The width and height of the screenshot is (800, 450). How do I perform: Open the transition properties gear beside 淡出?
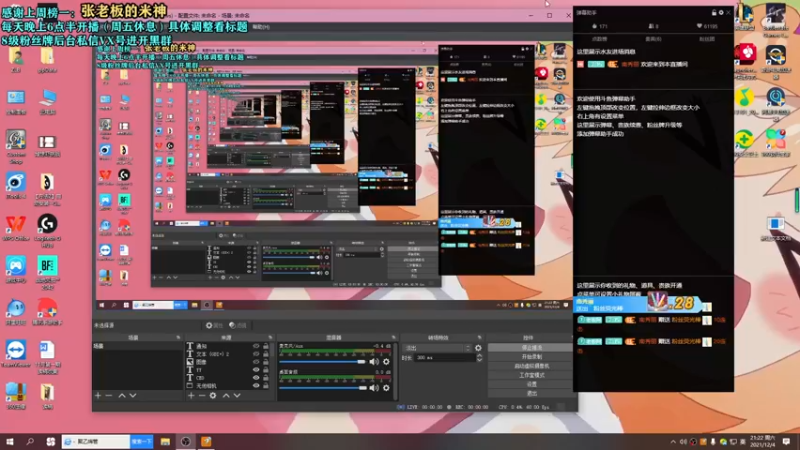(478, 348)
